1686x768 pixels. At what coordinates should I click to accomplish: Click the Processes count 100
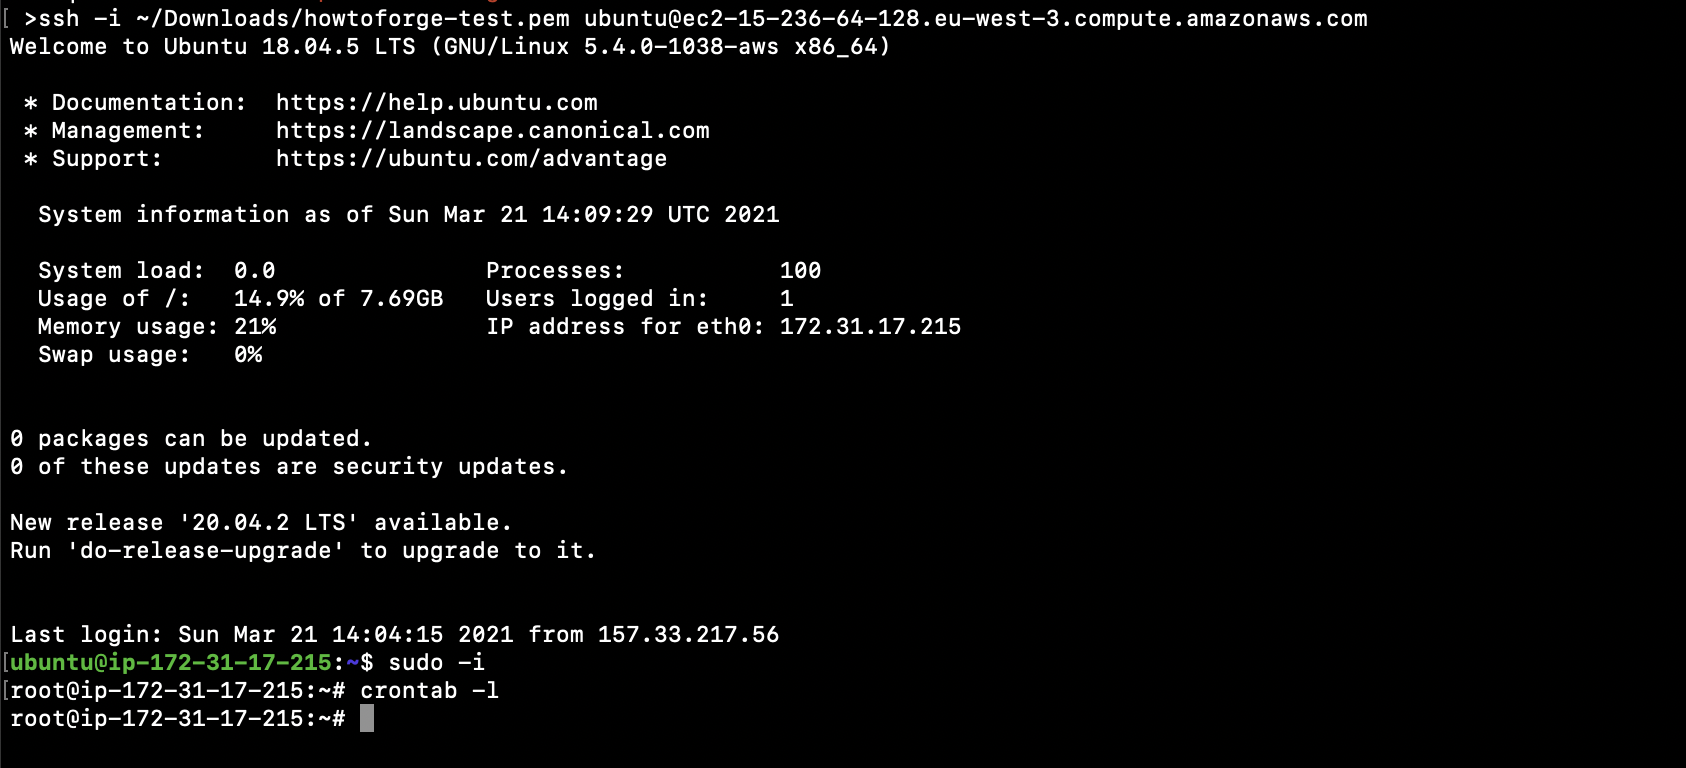[x=800, y=271]
